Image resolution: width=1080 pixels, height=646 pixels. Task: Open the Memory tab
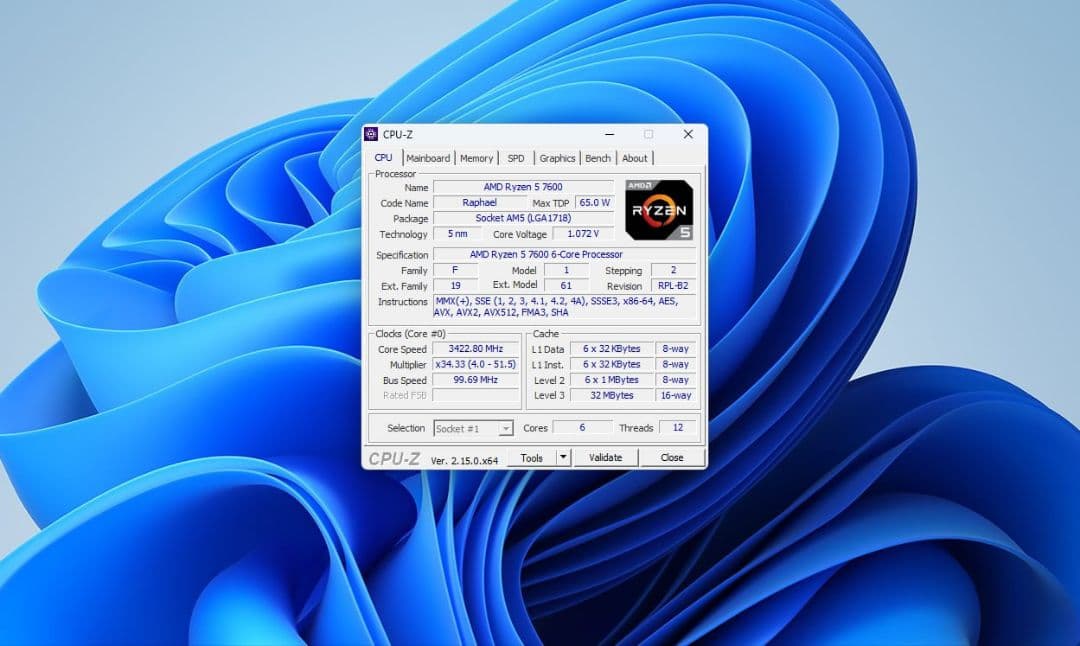[476, 157]
